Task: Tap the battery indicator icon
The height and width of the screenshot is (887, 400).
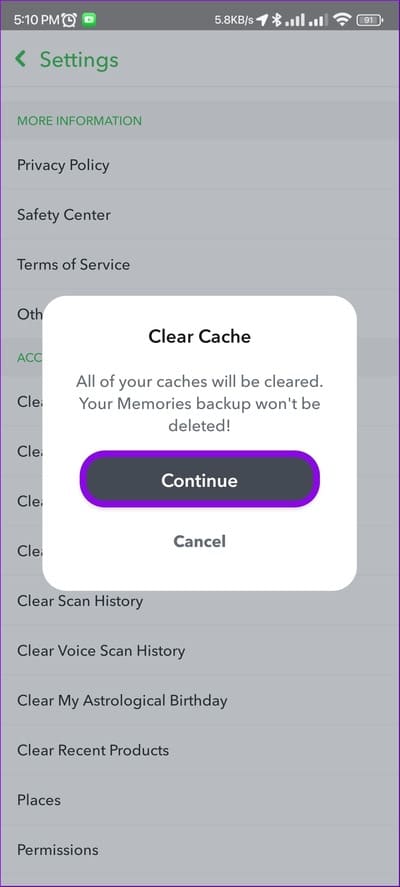Action: (370, 20)
